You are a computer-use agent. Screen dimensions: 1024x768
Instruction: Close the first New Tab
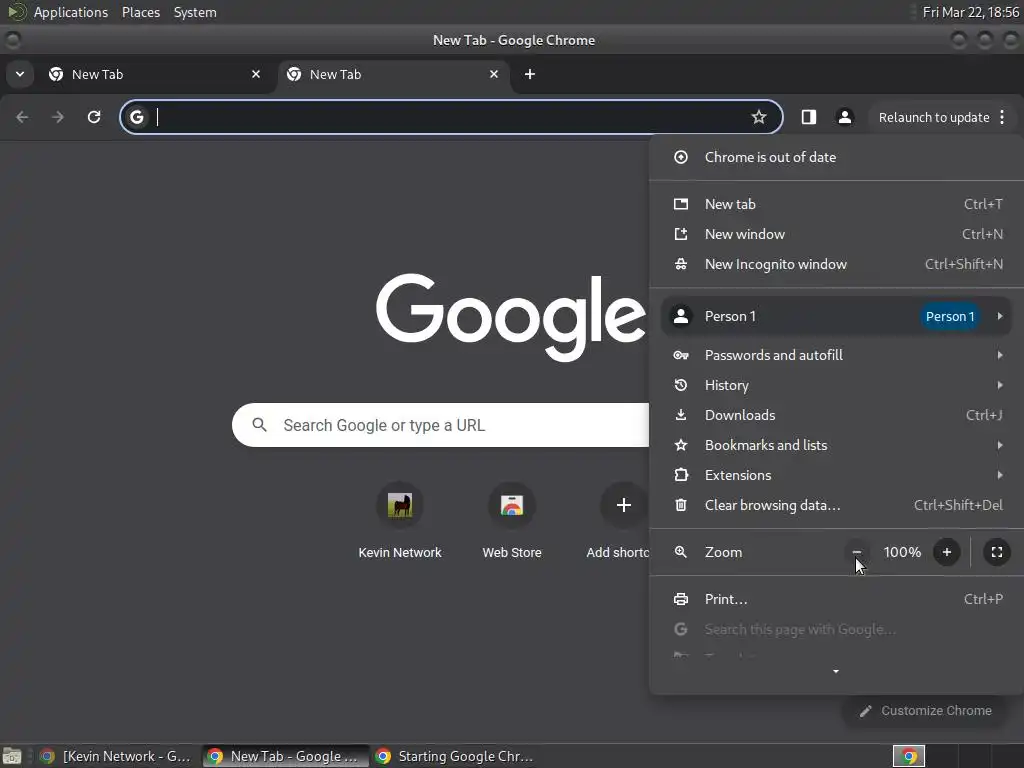[256, 74]
